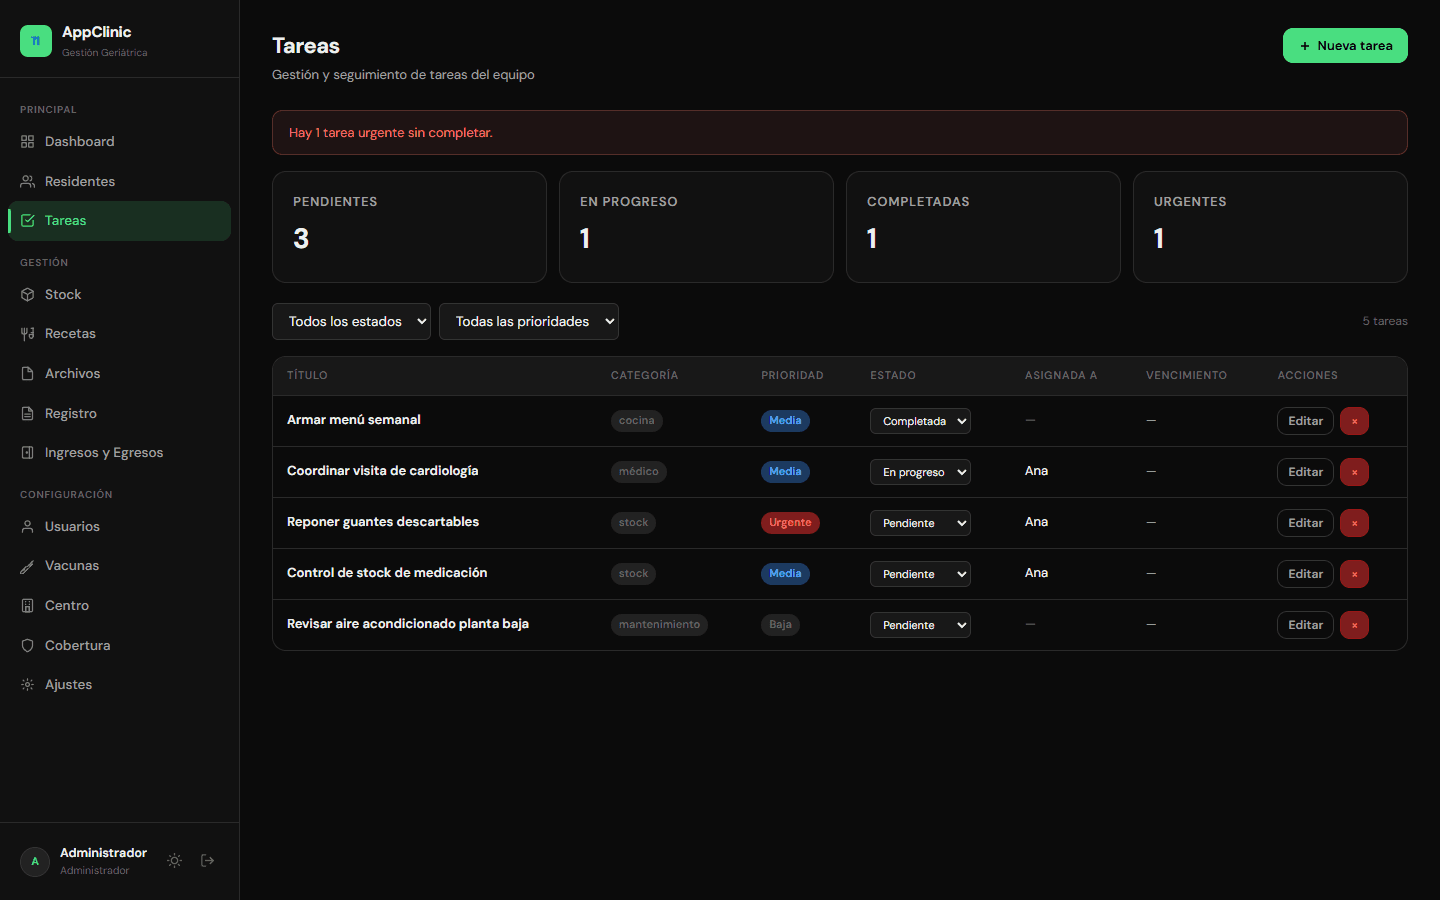This screenshot has width=1440, height=900.
Task: Click the AppClinic logo icon
Action: click(x=36, y=41)
